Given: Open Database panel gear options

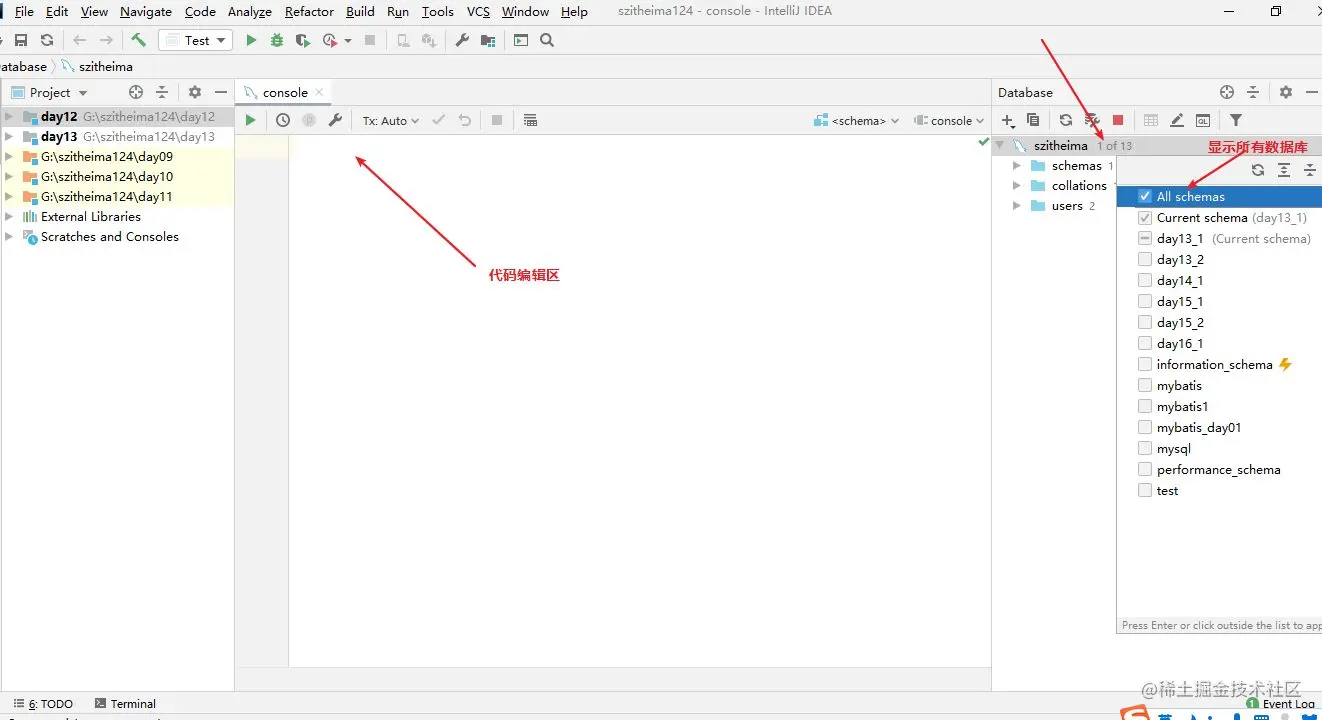Looking at the screenshot, I should click(x=1286, y=92).
